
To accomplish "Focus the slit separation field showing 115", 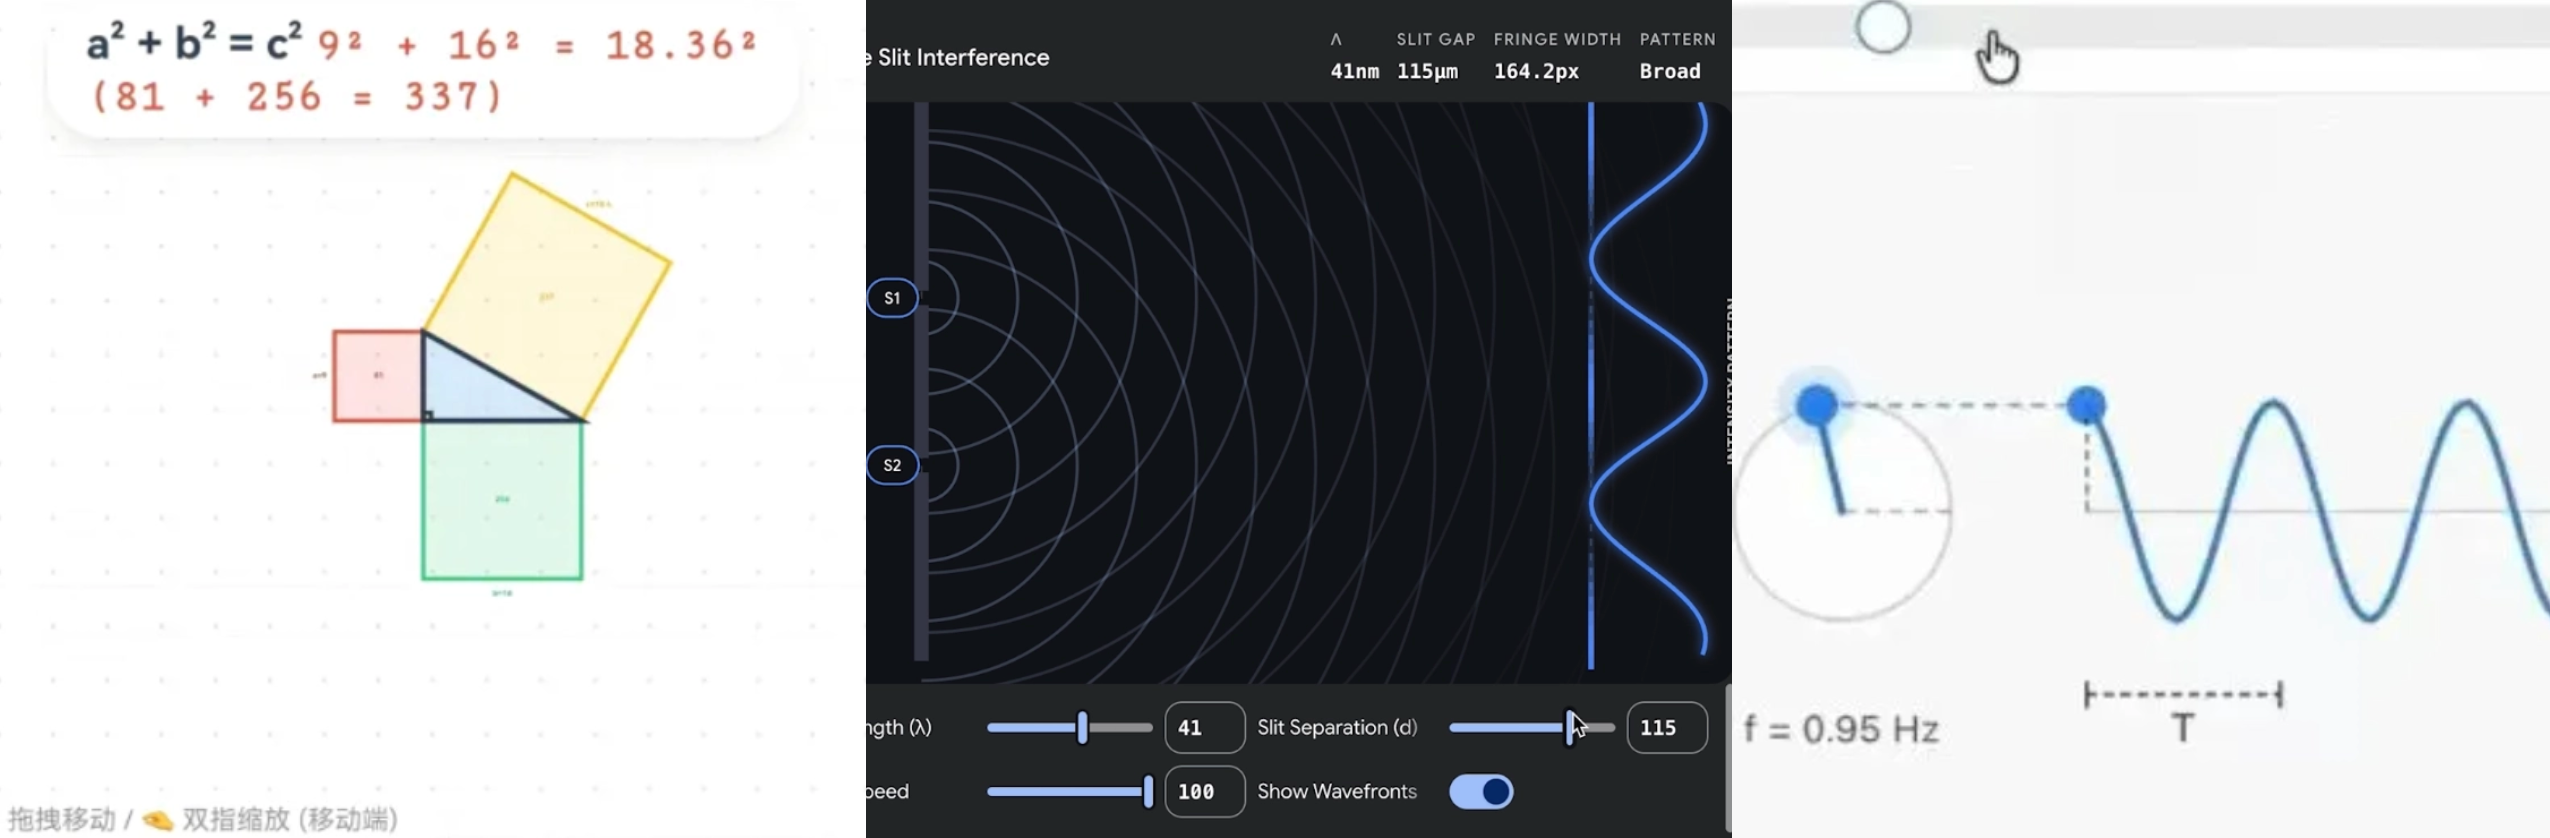I will pyautogui.click(x=1666, y=728).
